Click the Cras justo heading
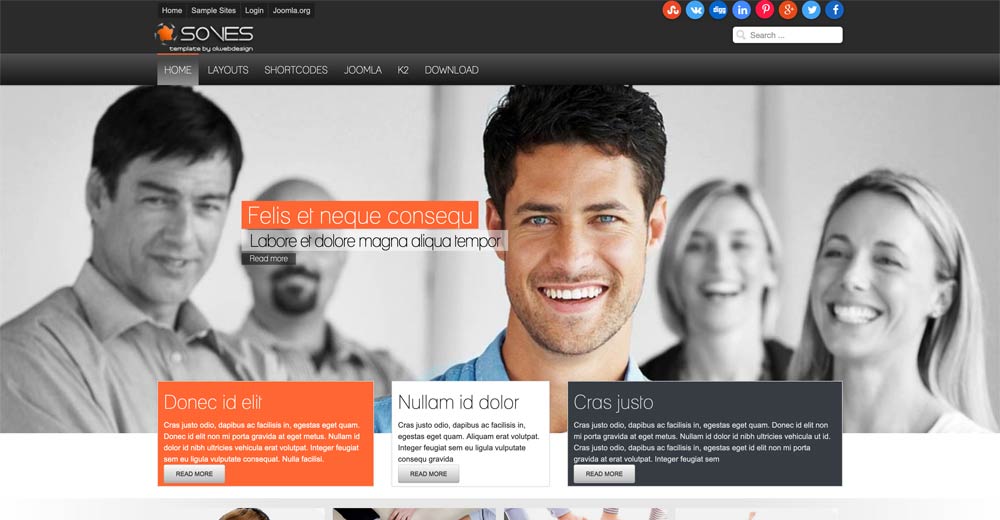The height and width of the screenshot is (520, 1000). pos(613,402)
